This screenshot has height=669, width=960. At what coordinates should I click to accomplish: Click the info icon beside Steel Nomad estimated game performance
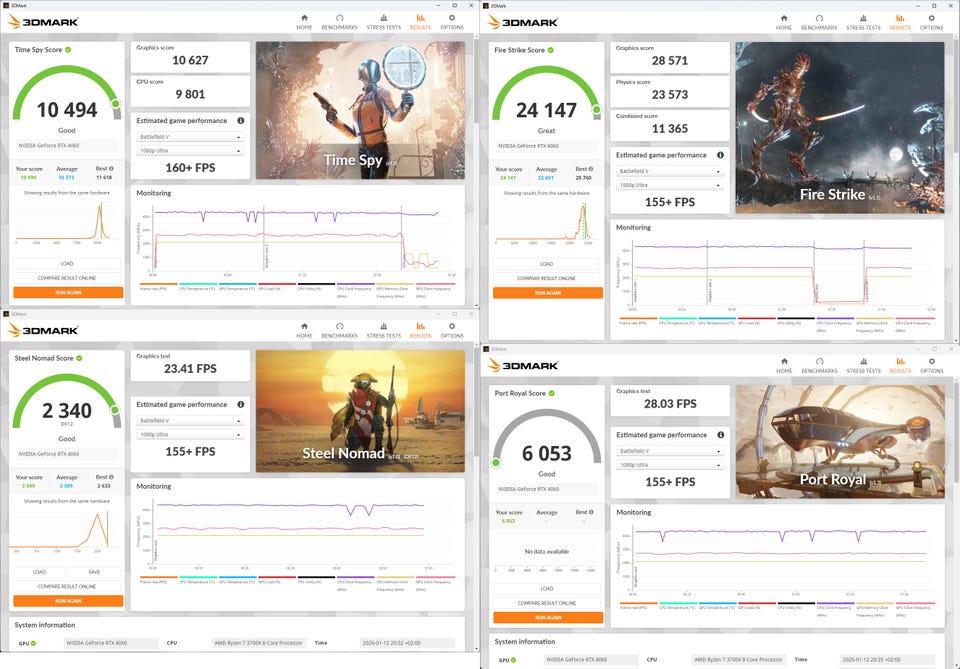click(241, 405)
